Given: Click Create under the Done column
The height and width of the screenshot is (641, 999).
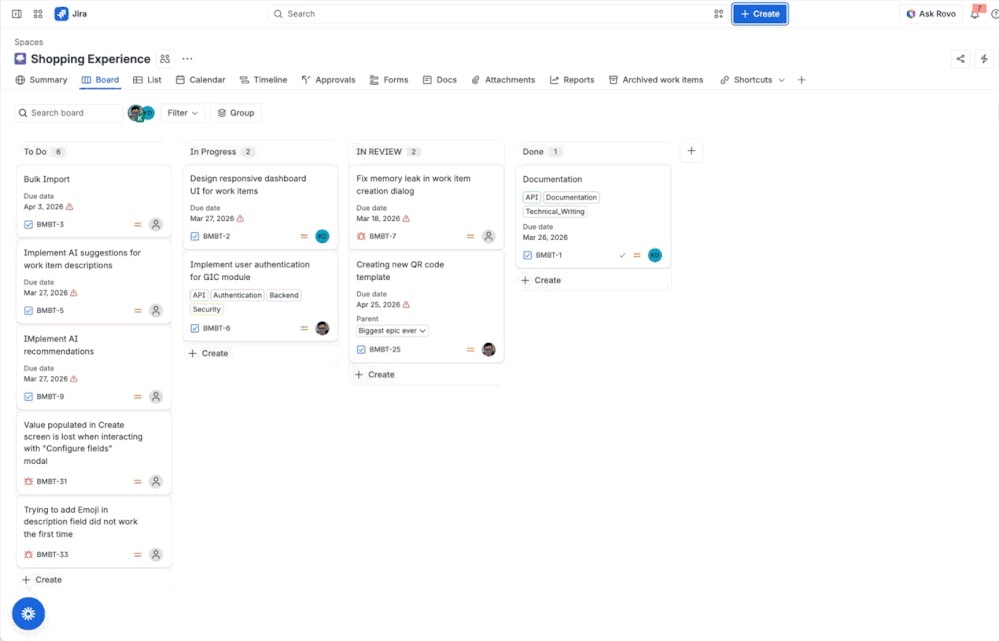Looking at the screenshot, I should pos(541,280).
